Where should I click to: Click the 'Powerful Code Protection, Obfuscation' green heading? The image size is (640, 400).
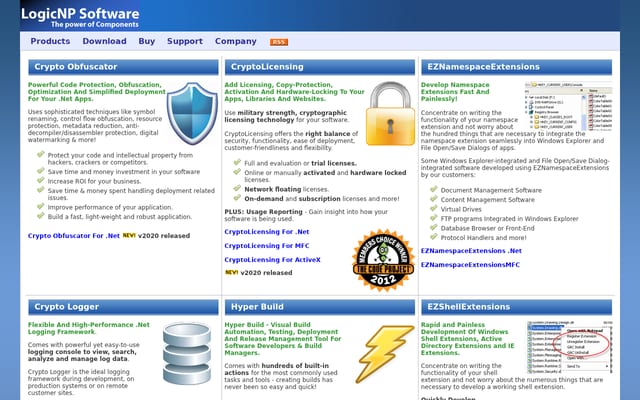coord(97,92)
